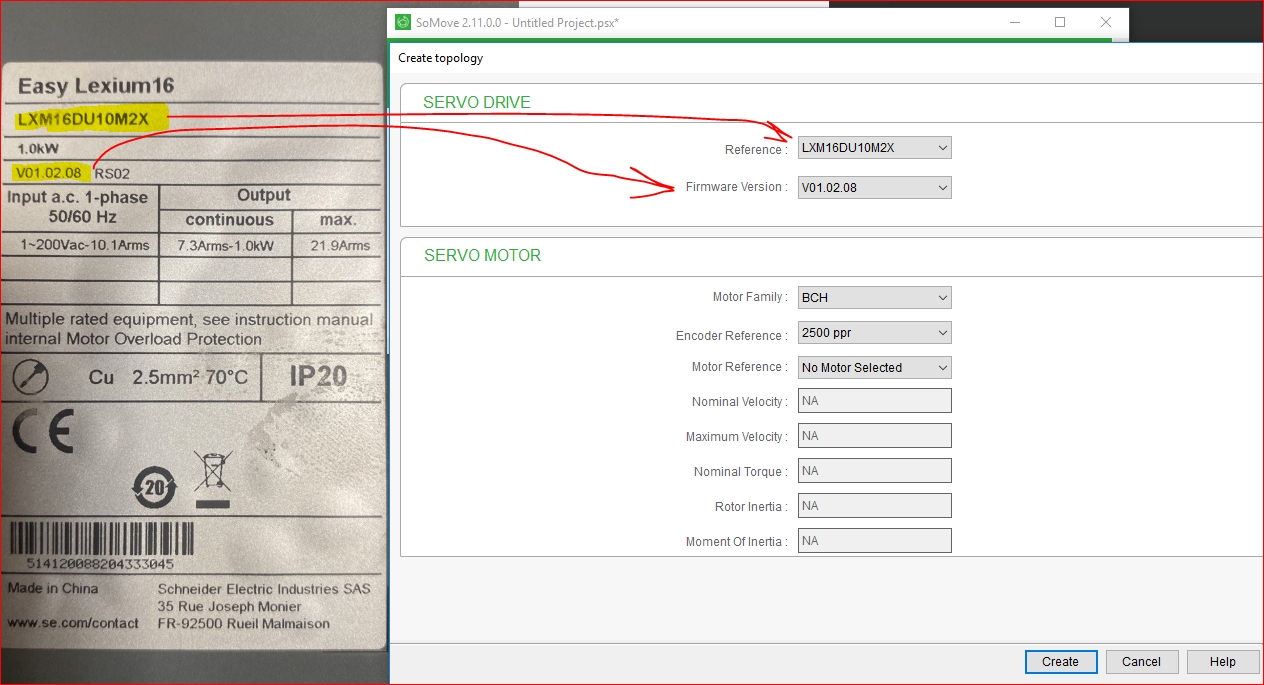Click the Rotor Inertia field

pos(874,506)
